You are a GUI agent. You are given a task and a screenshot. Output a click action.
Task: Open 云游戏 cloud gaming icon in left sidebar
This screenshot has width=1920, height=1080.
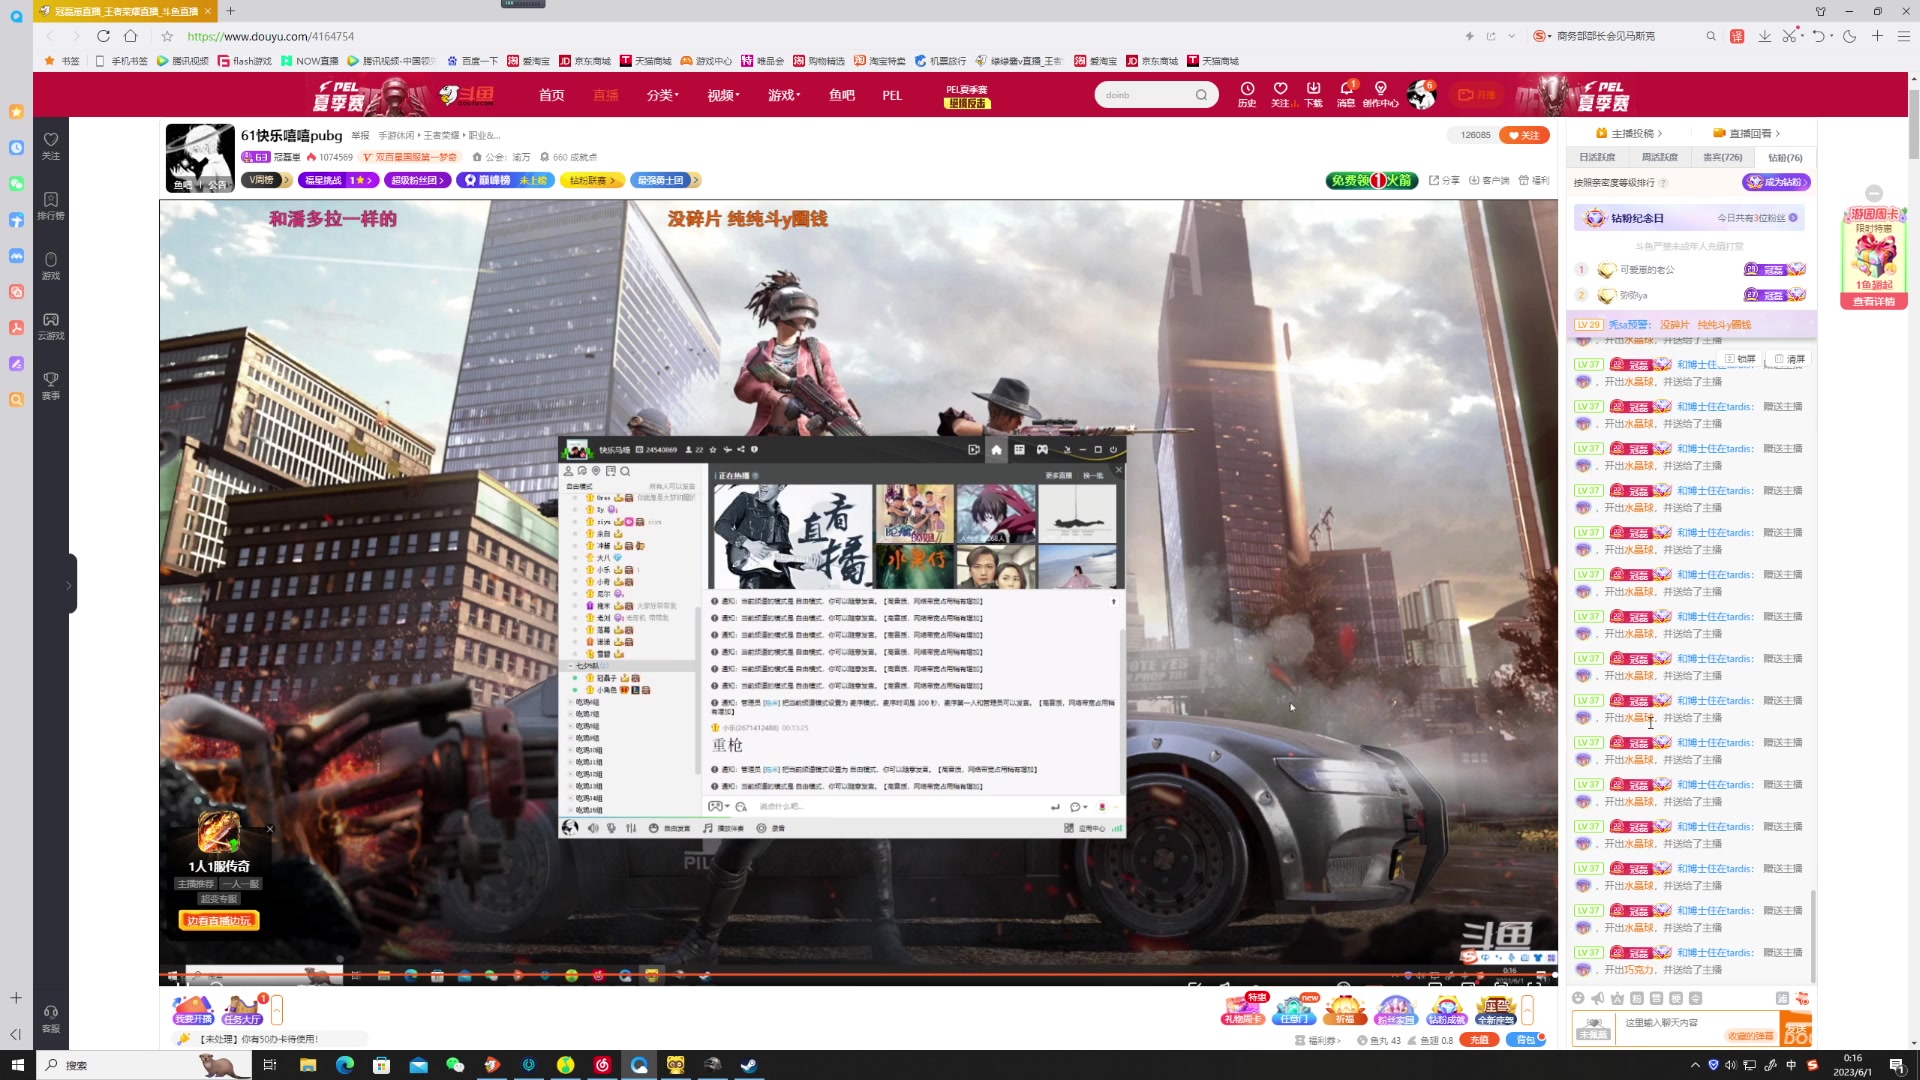coord(51,325)
